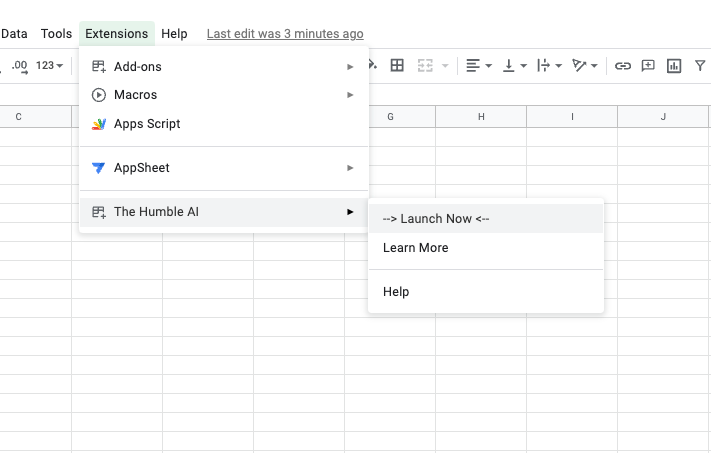Click the icon beside The Humble AI
The image size is (711, 453).
click(x=99, y=212)
